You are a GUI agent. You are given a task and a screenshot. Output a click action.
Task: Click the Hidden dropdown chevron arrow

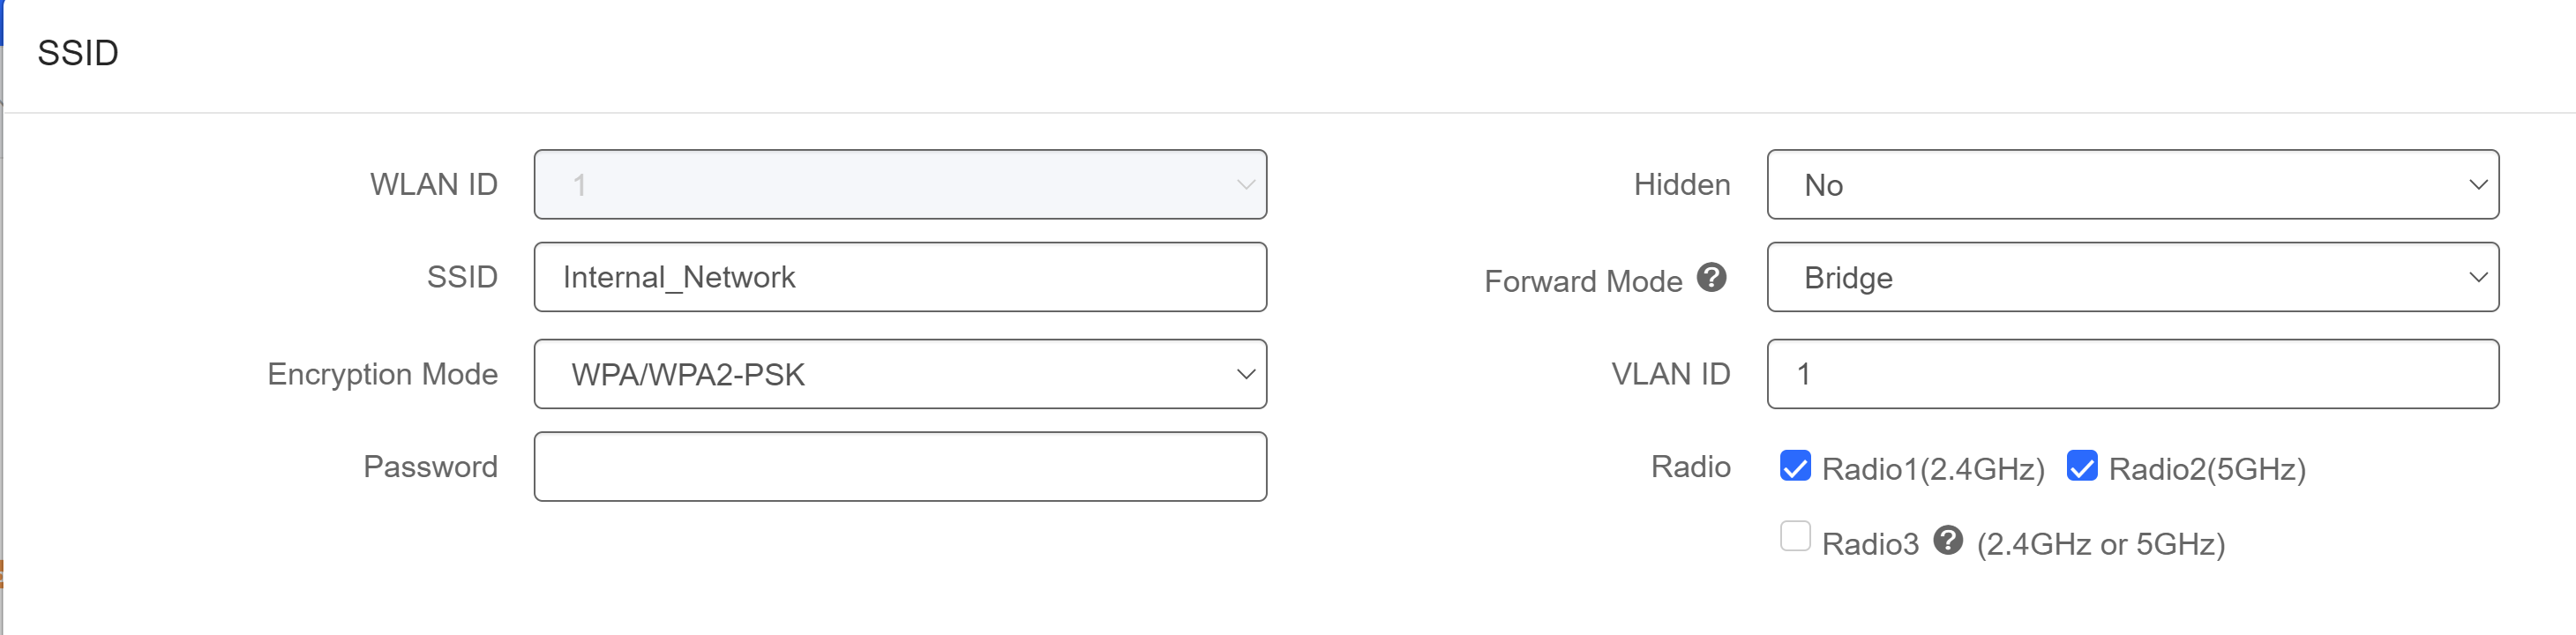coord(2477,185)
